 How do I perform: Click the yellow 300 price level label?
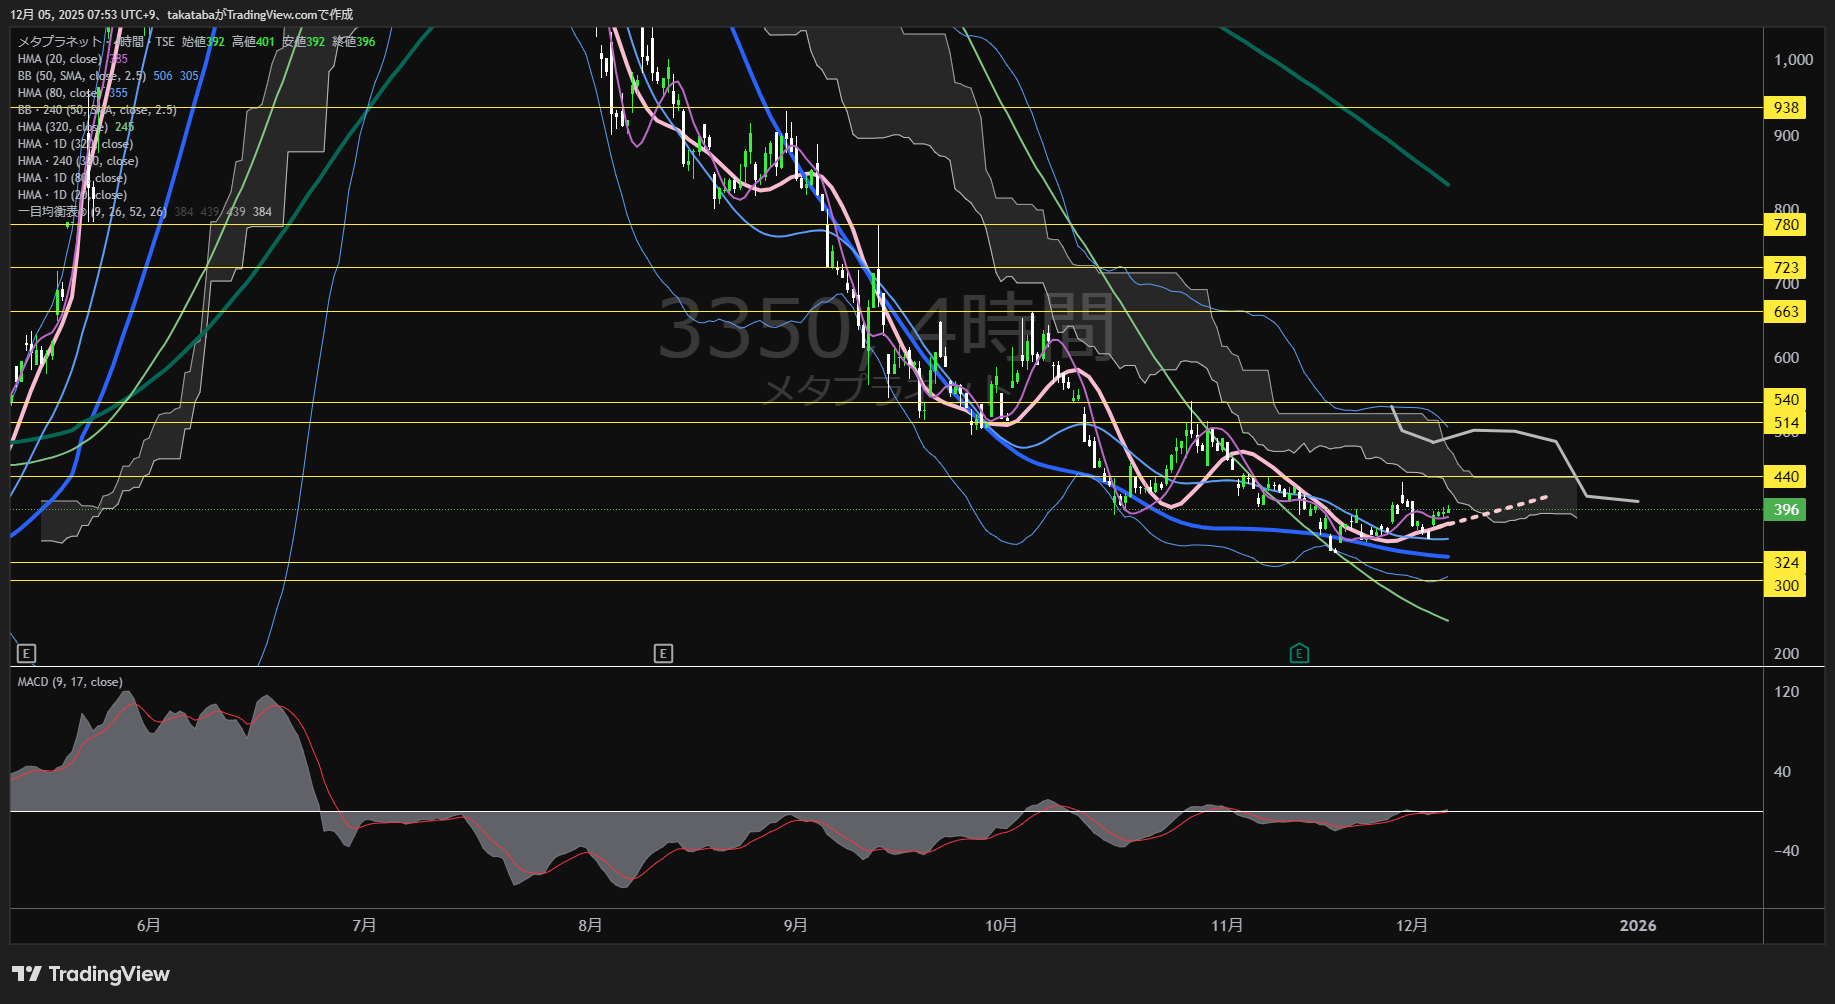click(x=1785, y=586)
